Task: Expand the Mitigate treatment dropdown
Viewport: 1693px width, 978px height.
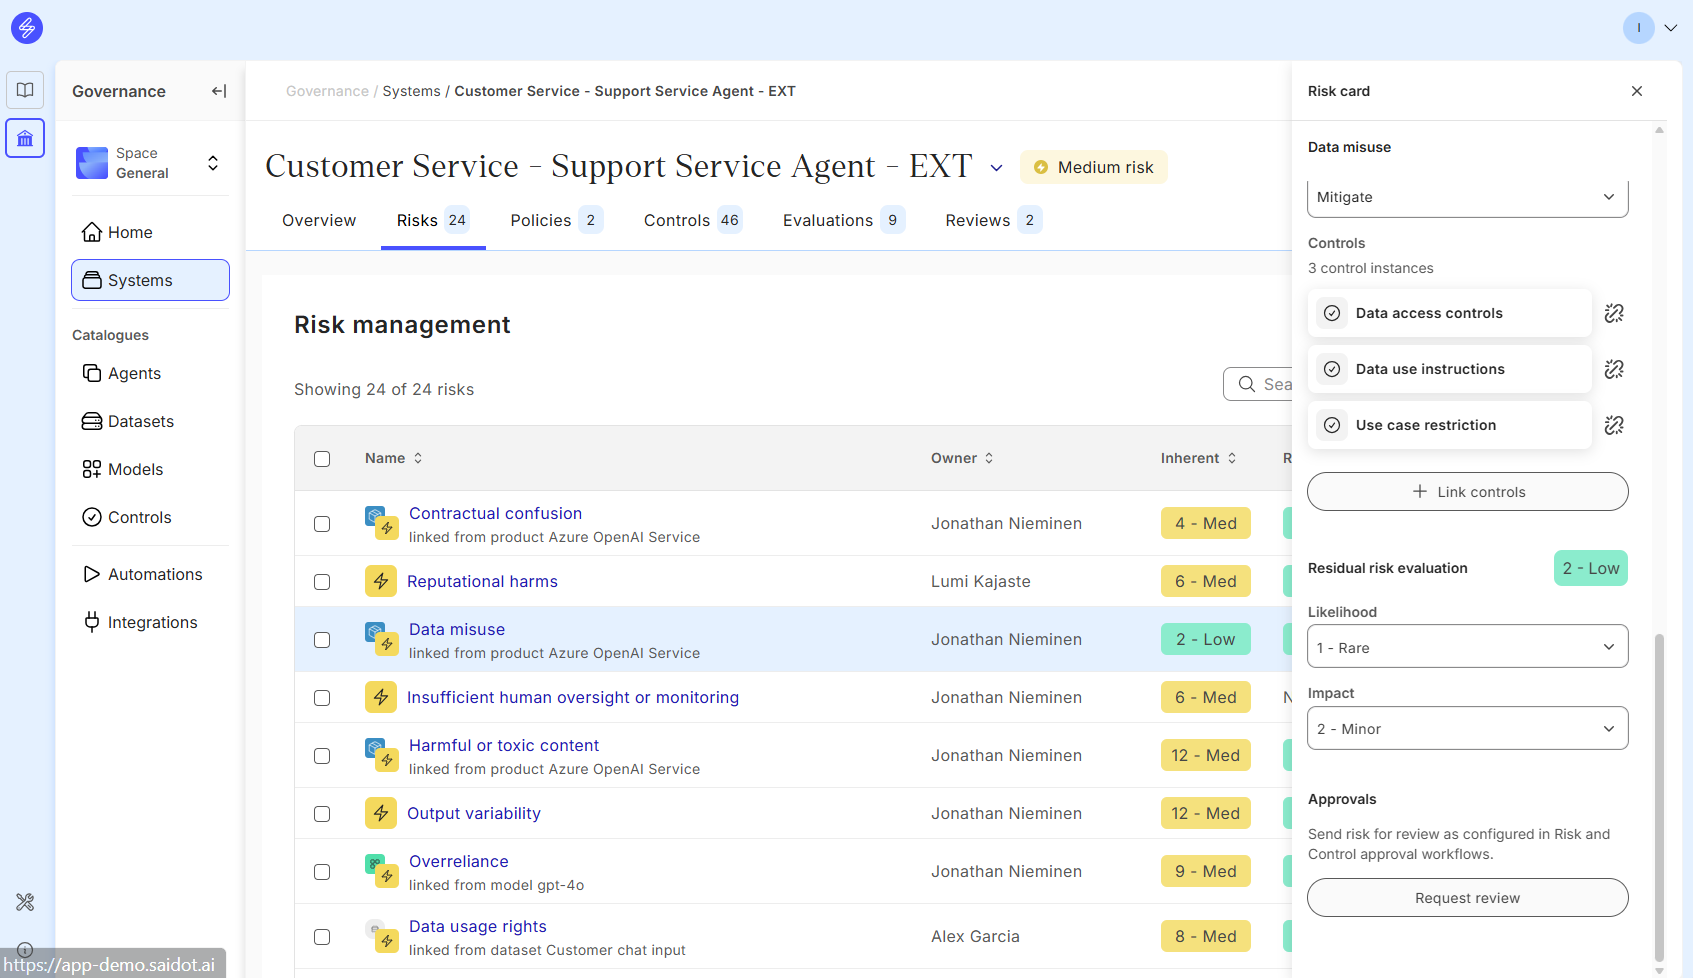Action: coord(1466,197)
